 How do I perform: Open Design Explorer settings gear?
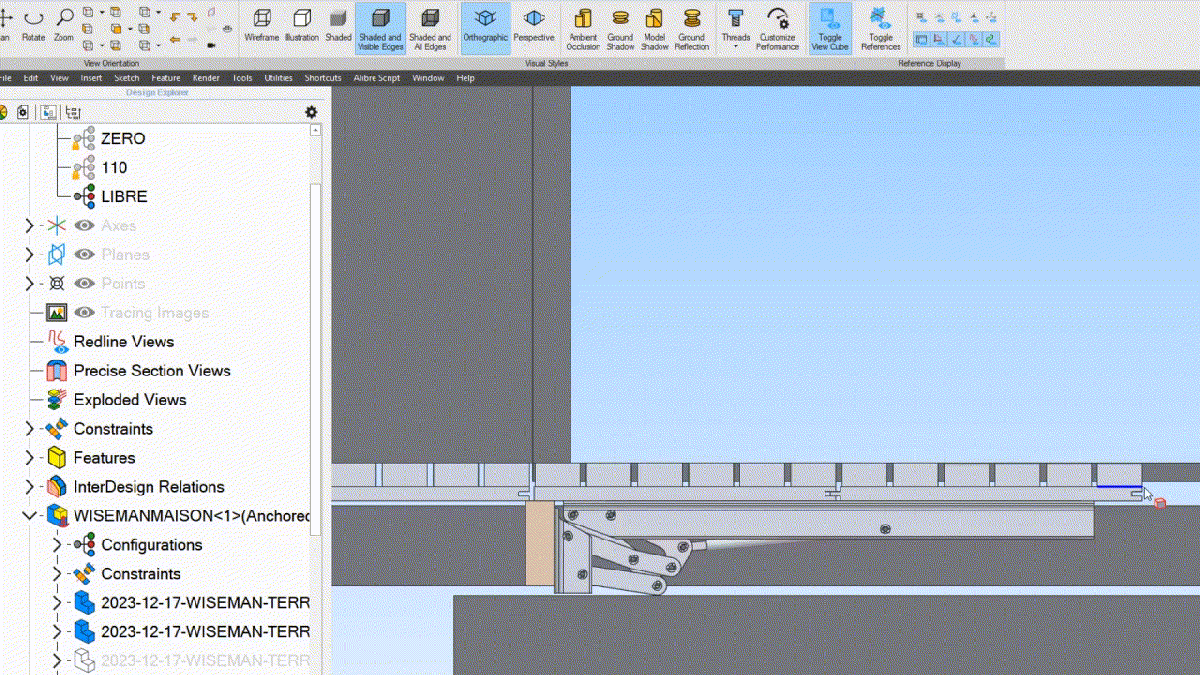[311, 113]
